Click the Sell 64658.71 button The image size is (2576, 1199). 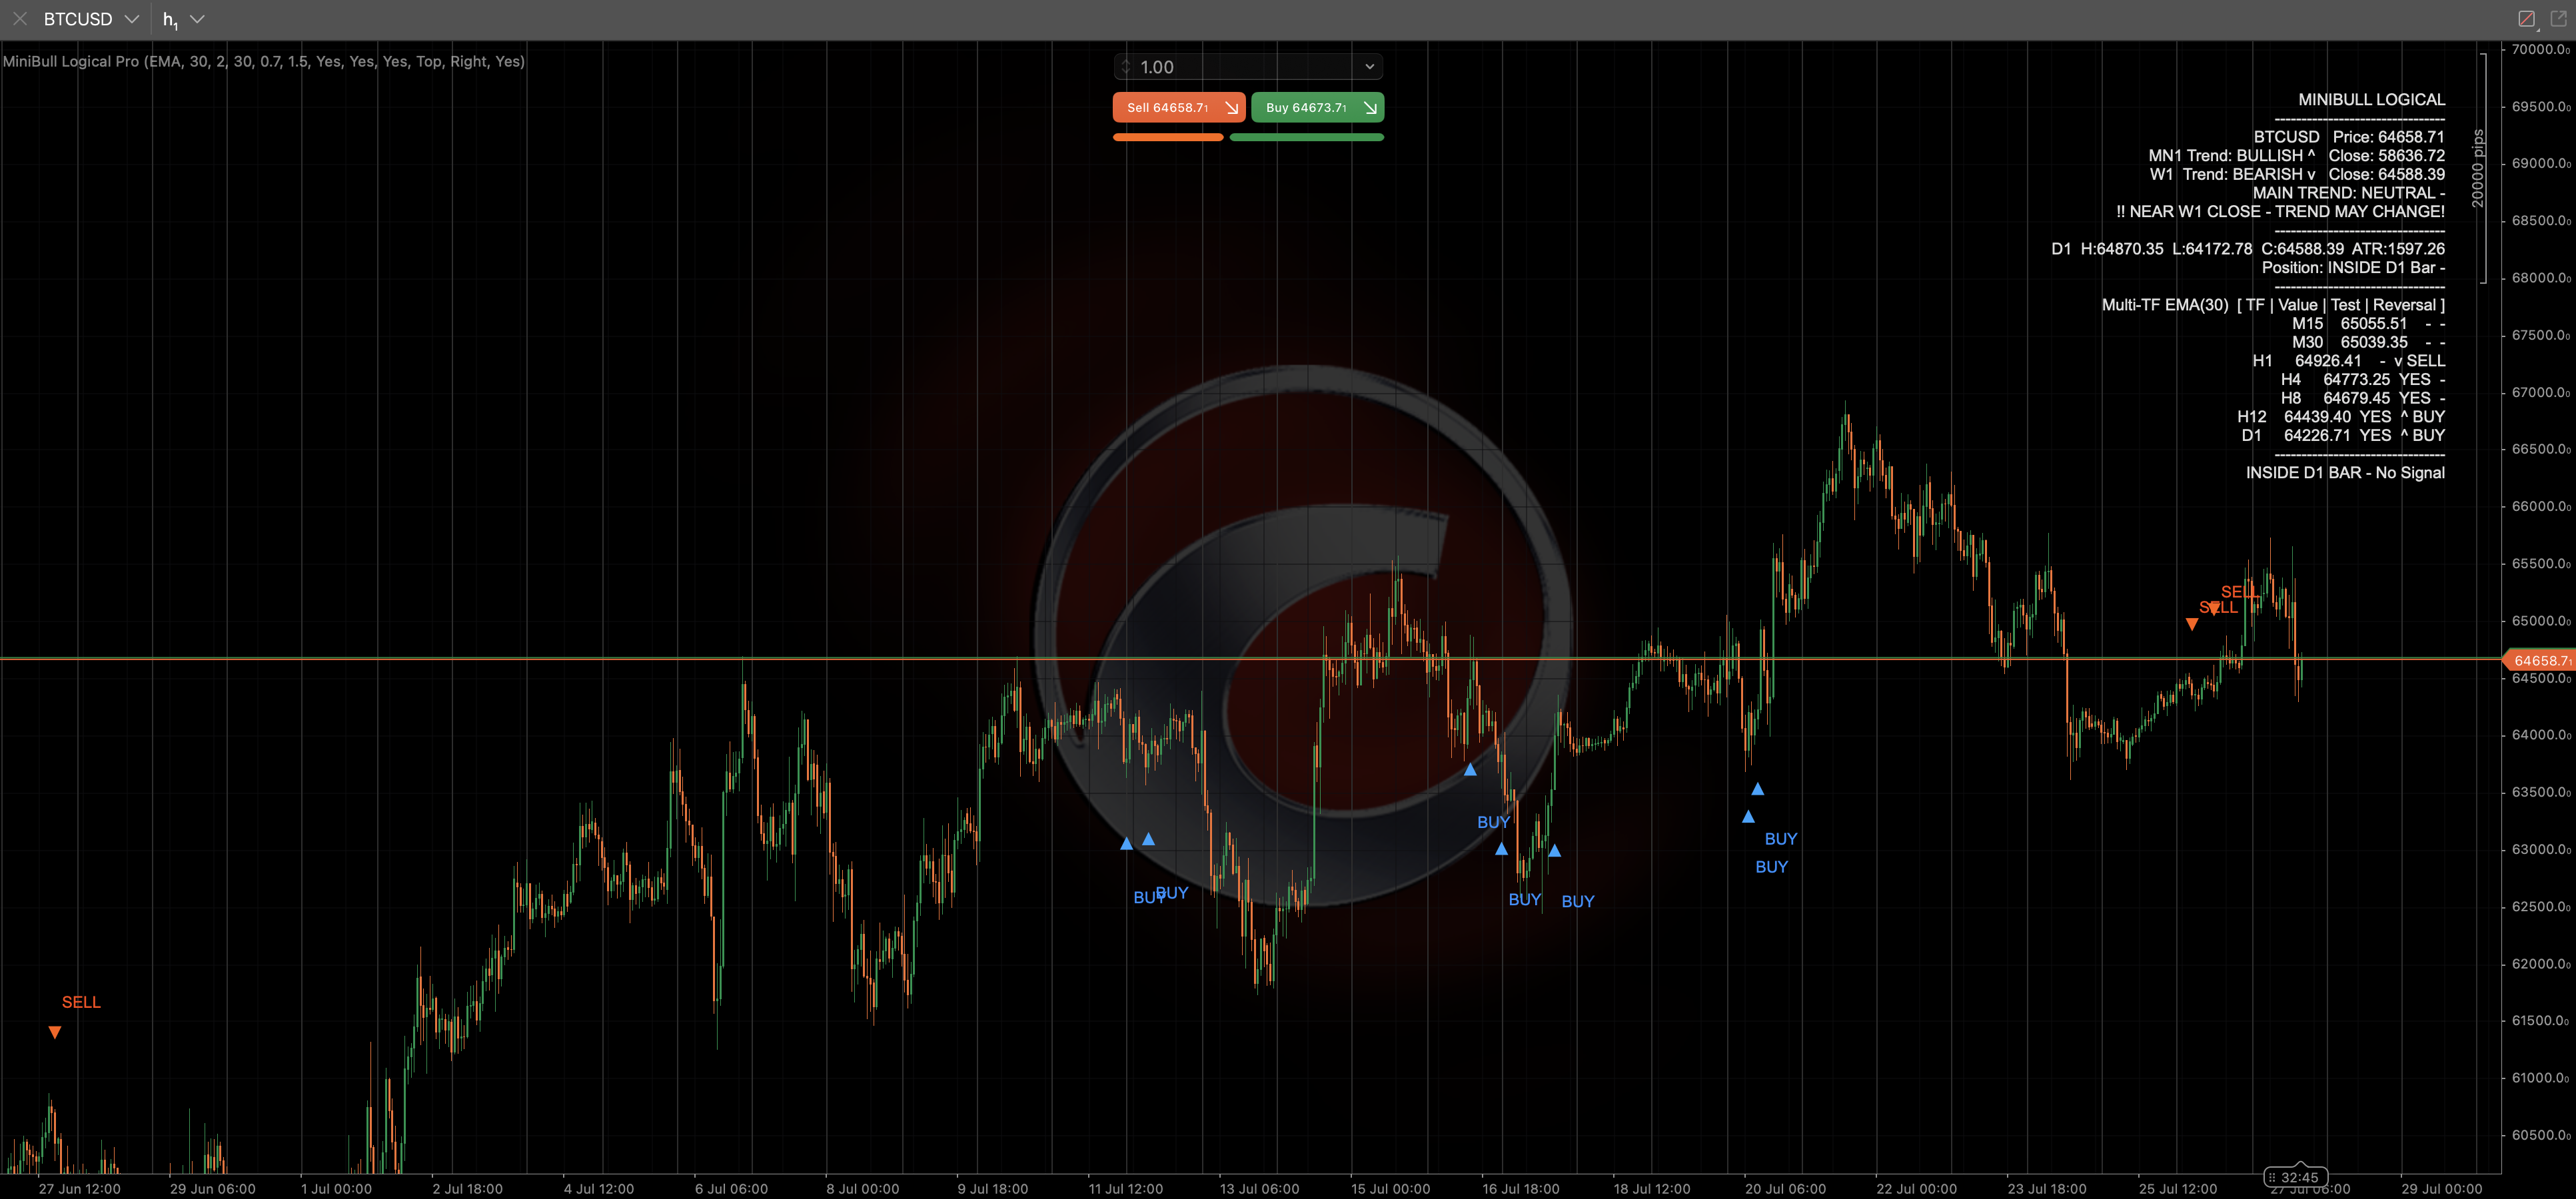click(1179, 107)
